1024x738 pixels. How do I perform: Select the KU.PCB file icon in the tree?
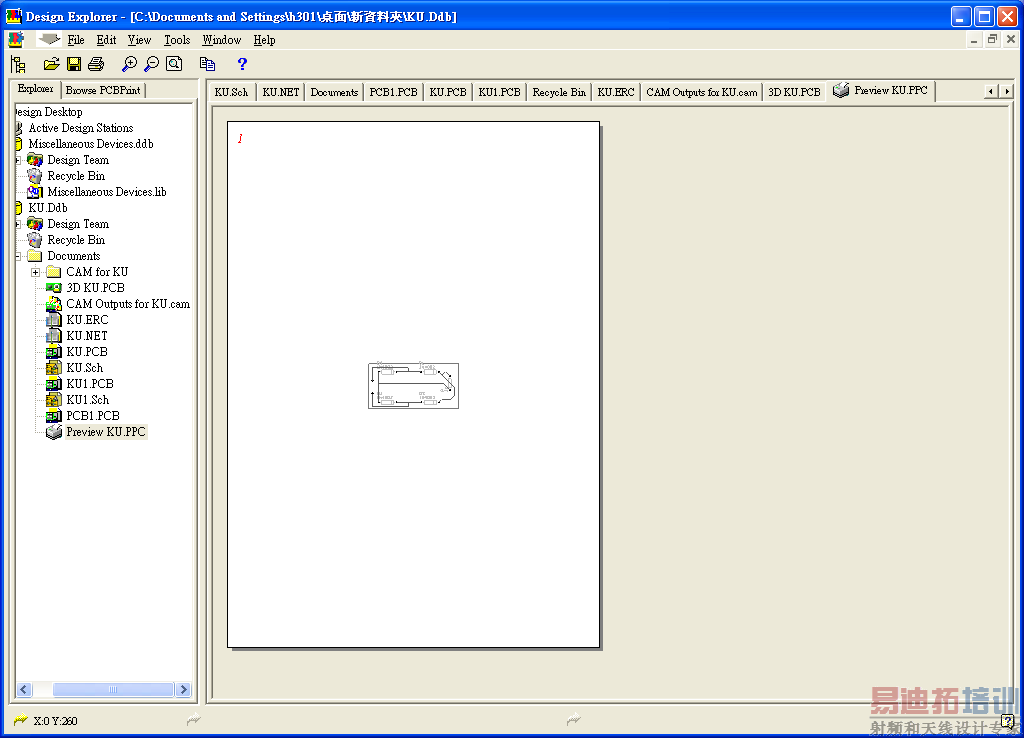tap(54, 352)
